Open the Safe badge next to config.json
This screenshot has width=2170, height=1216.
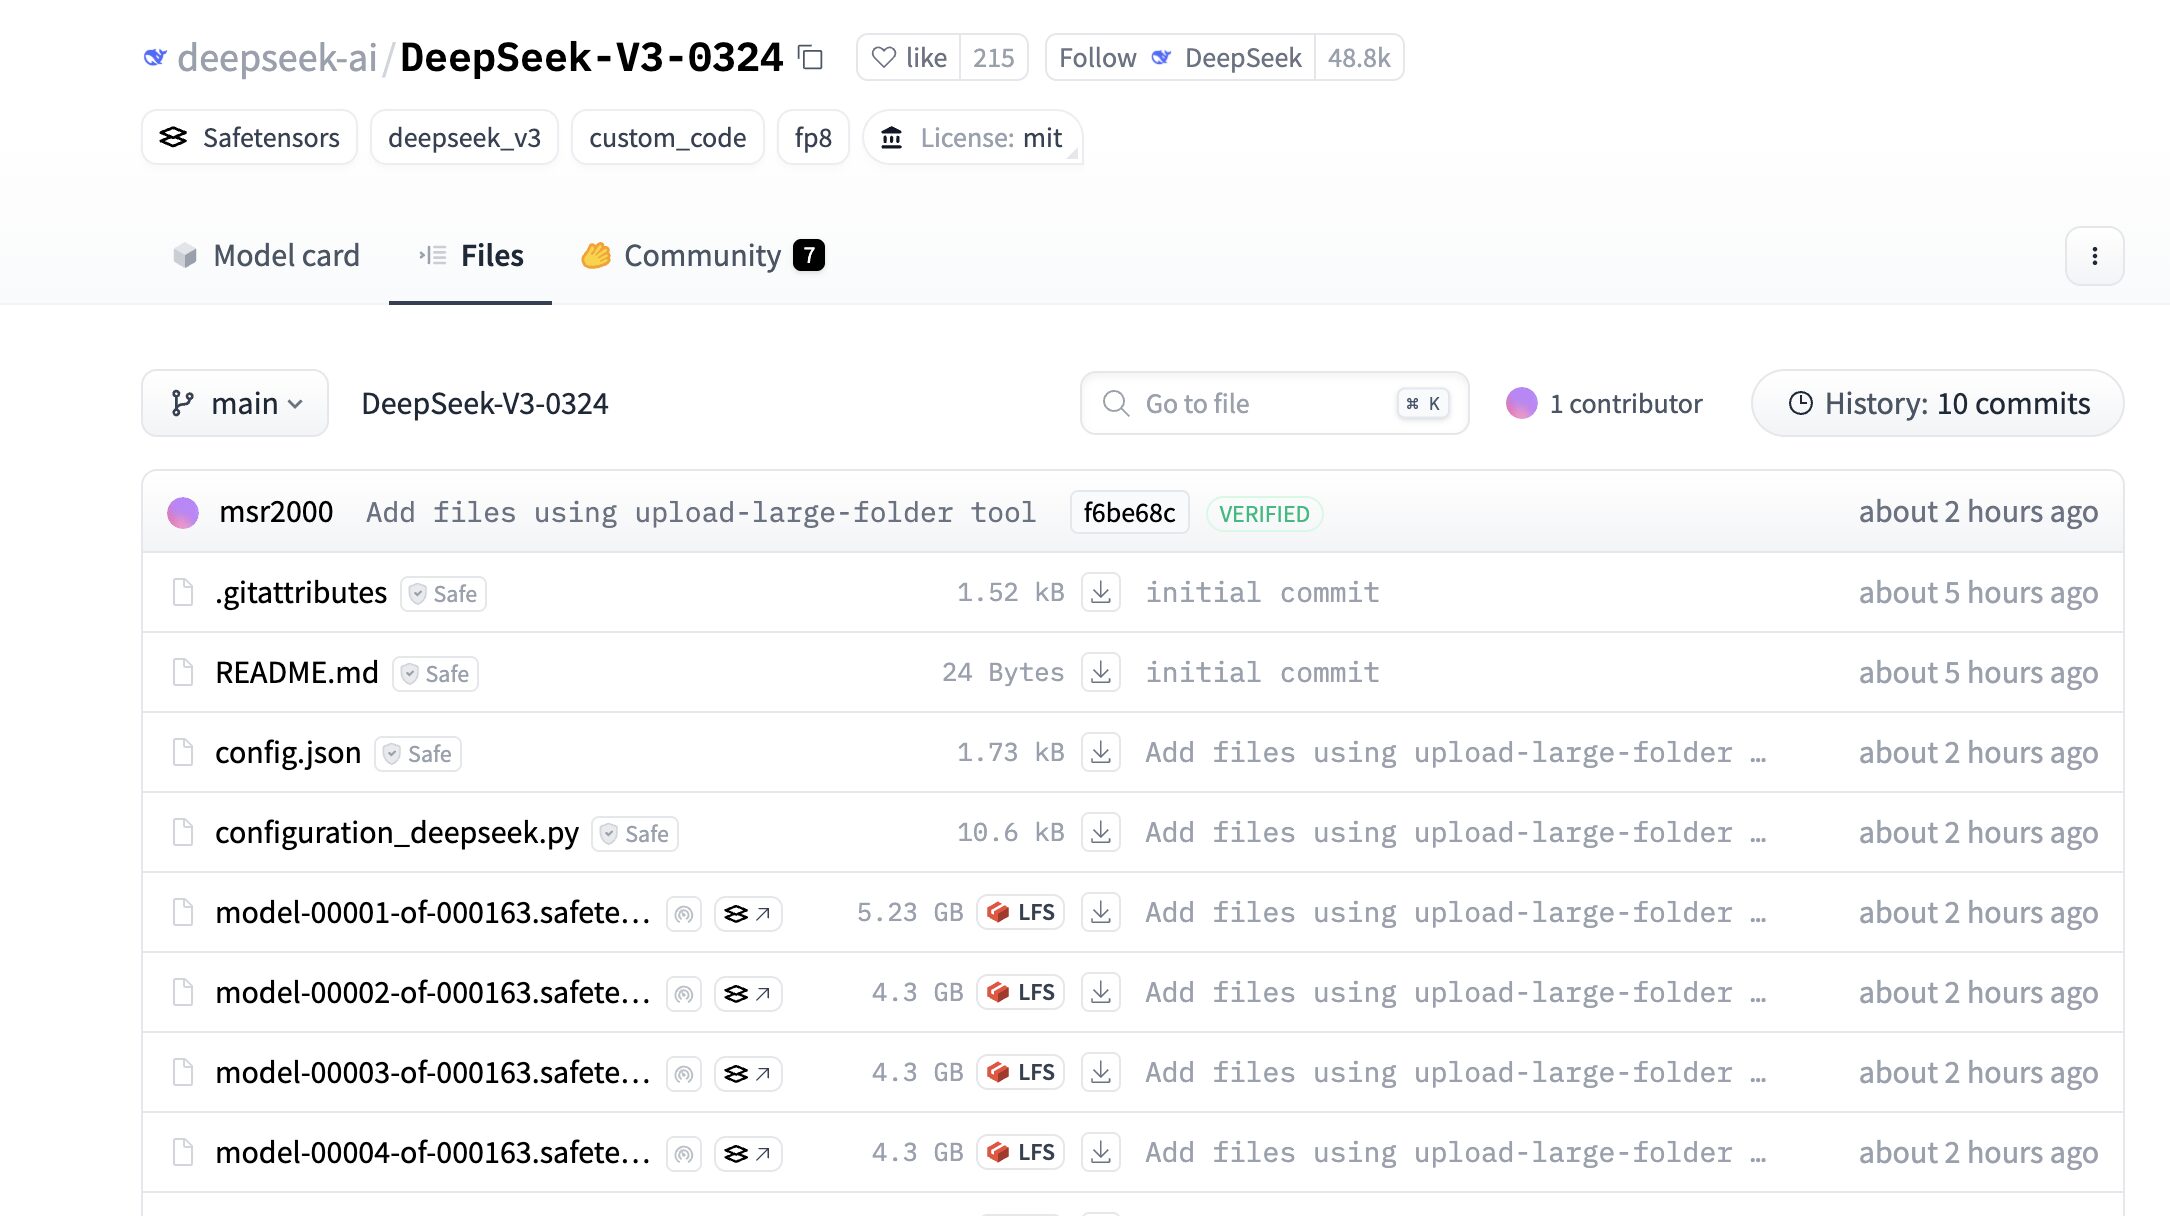tap(418, 753)
